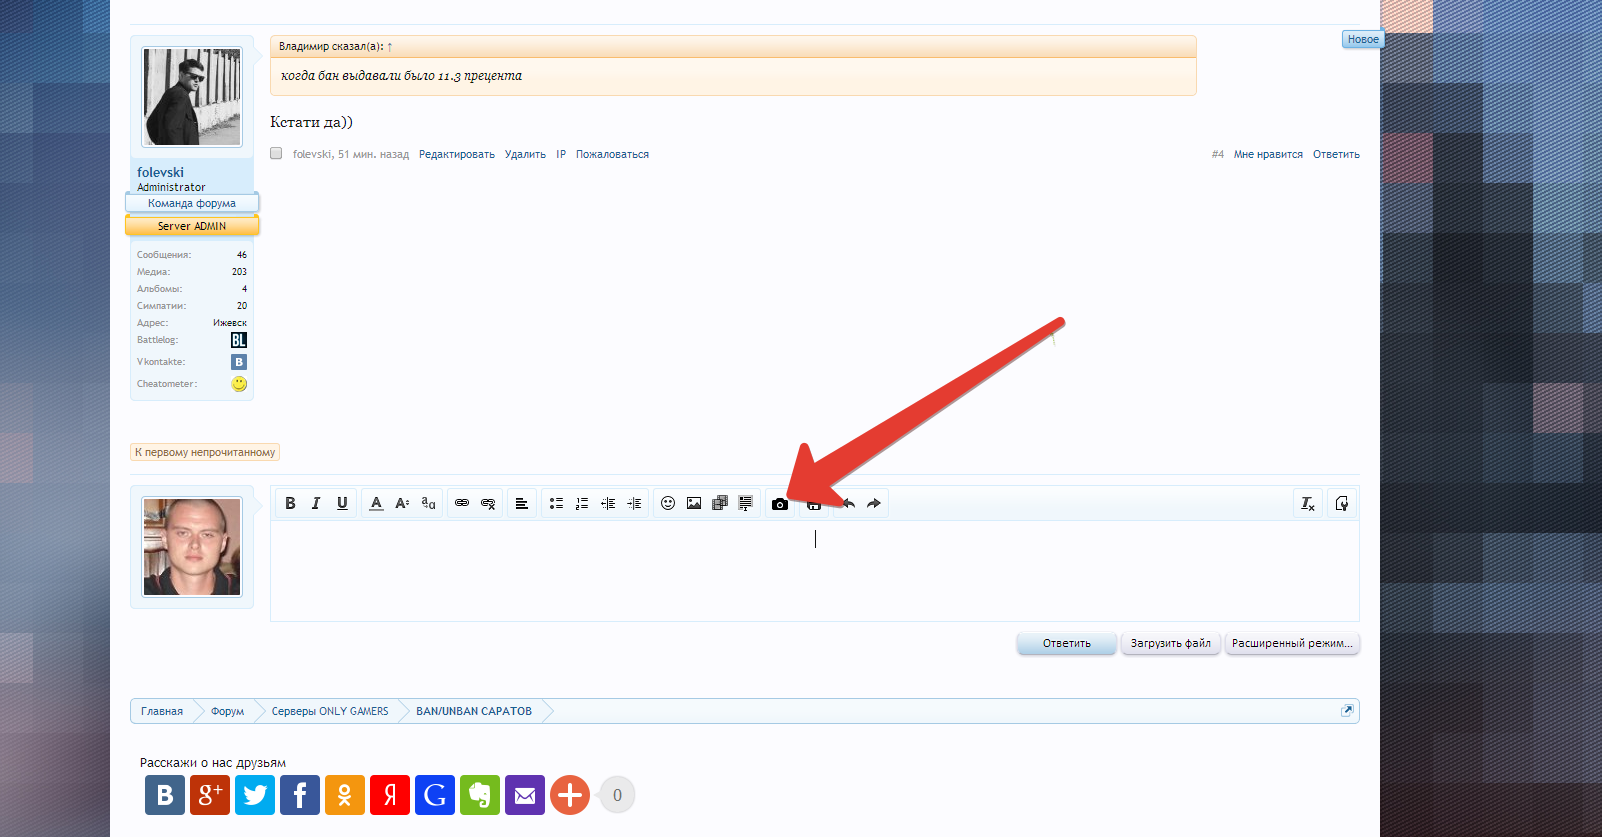Expand more sharing options with plus button
This screenshot has height=837, width=1602.
click(x=570, y=795)
